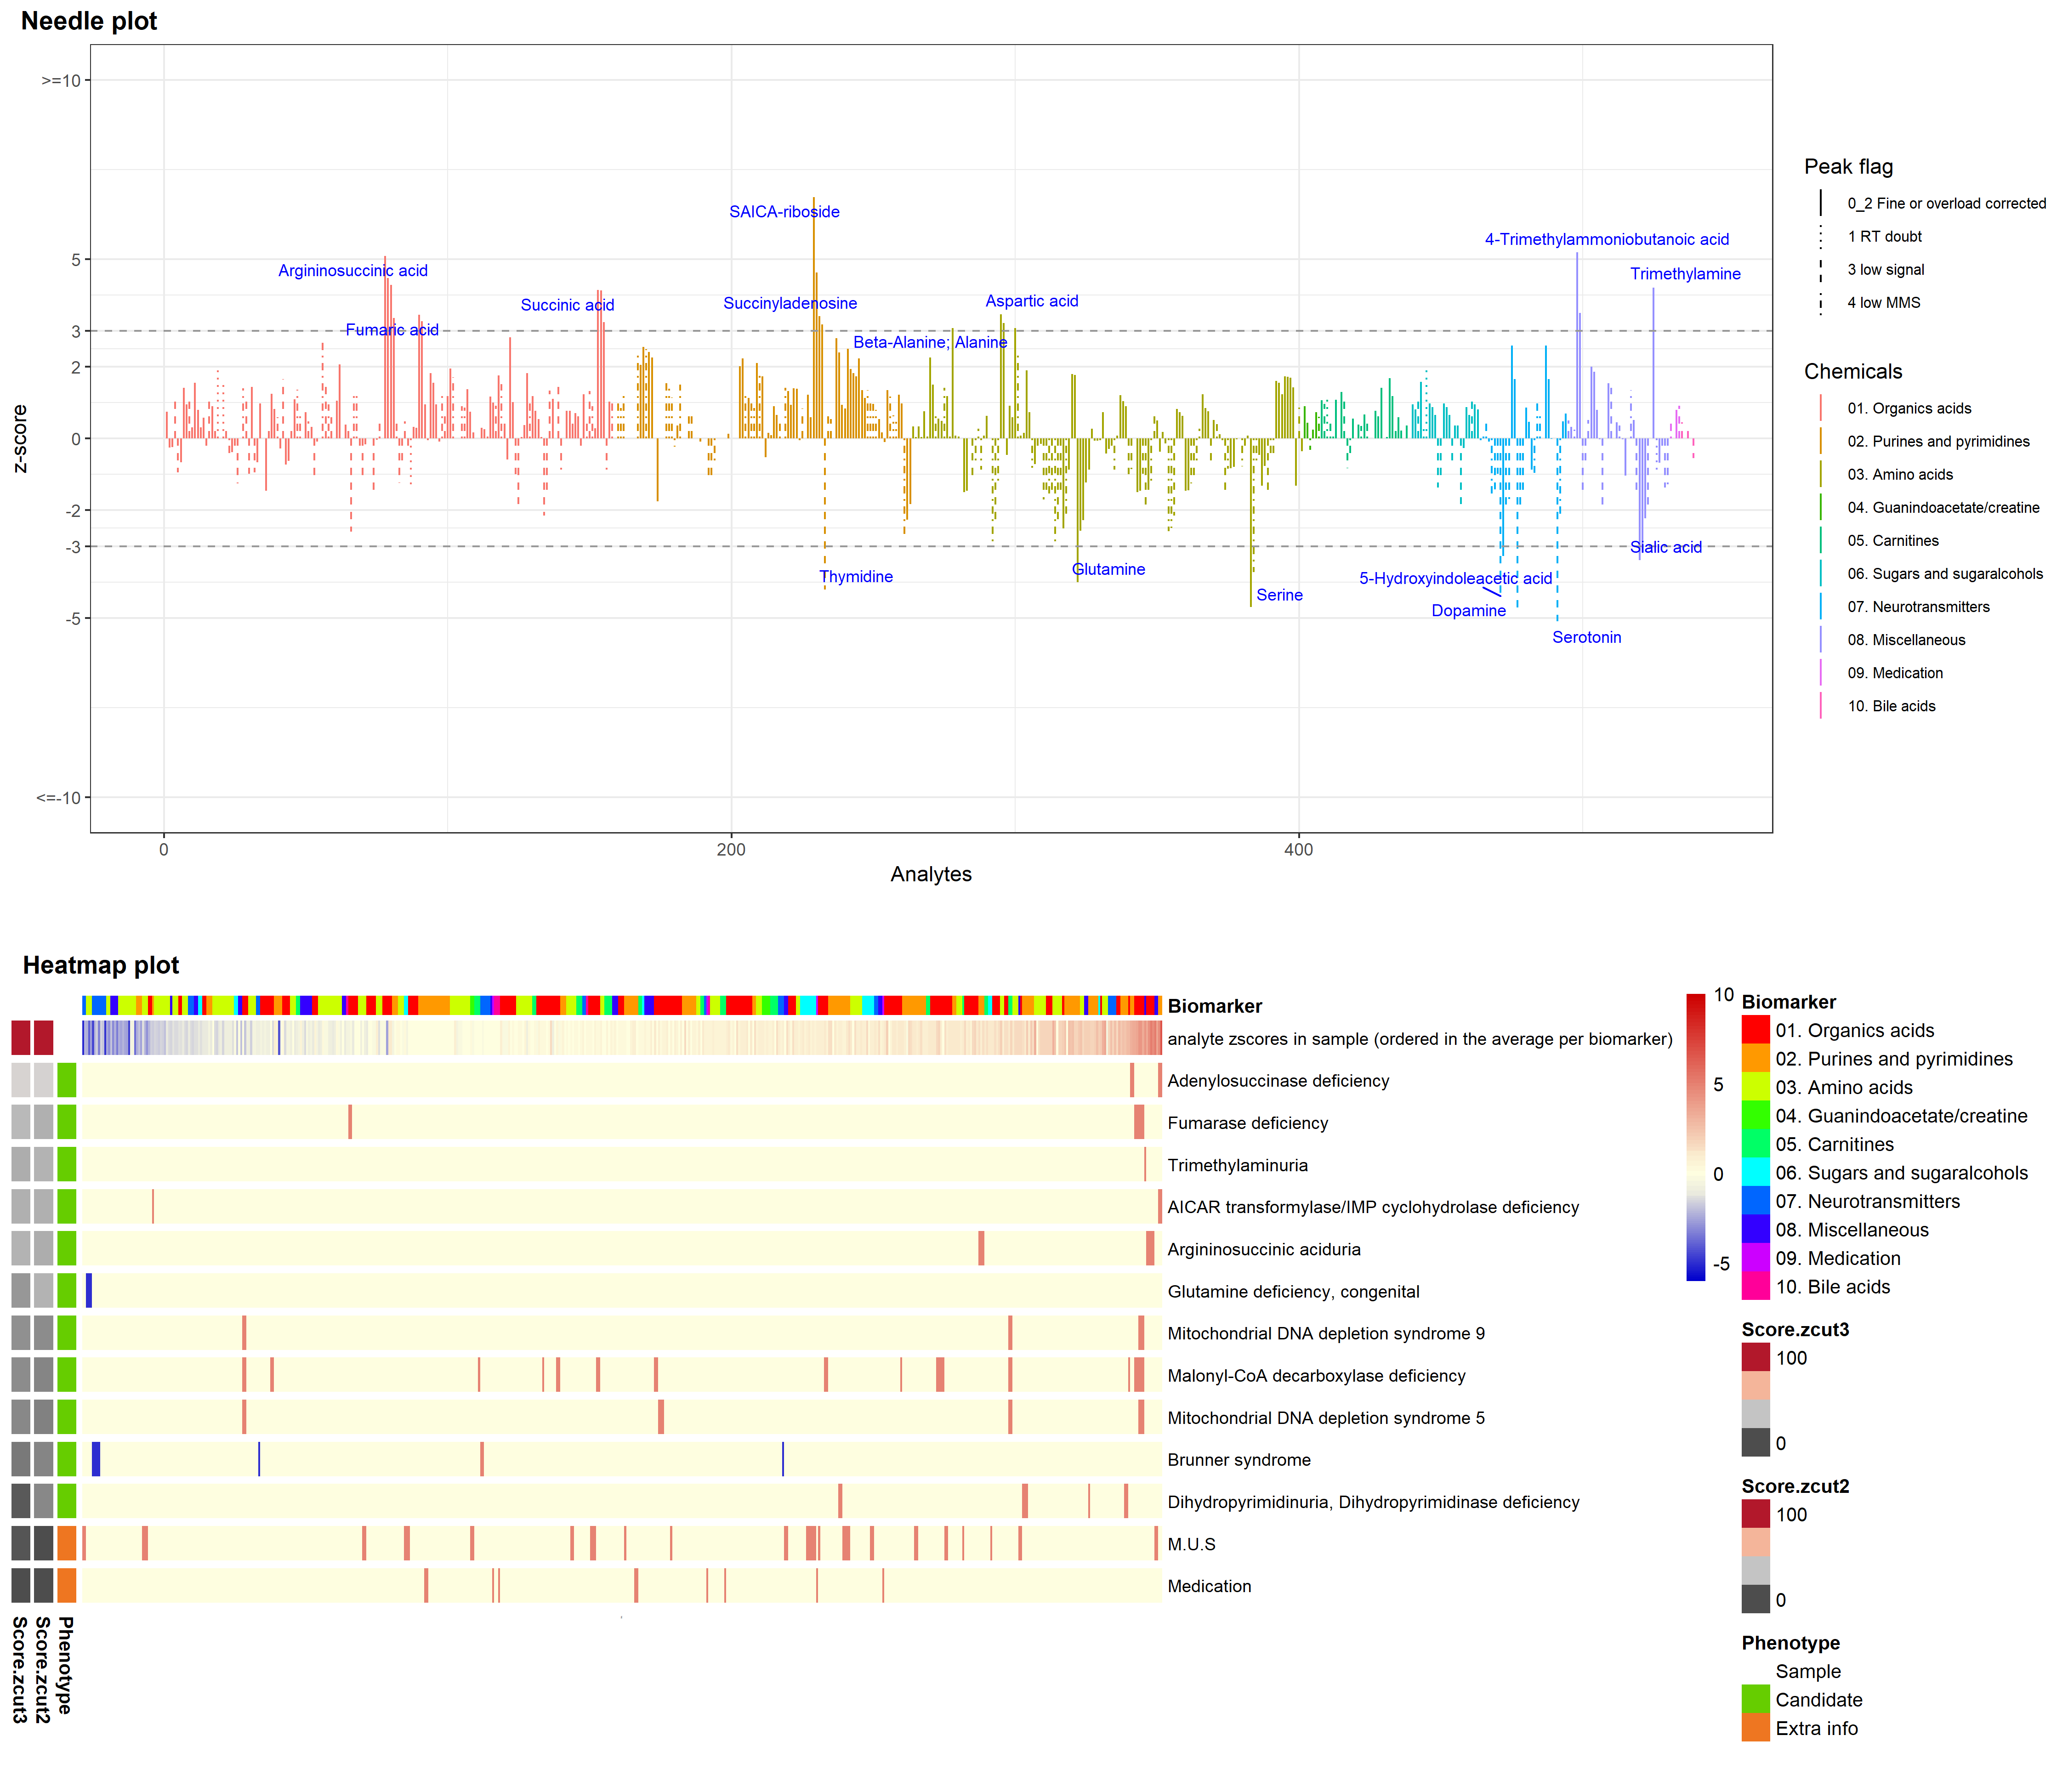Click the 'Argininosuccinic acid' peak label
The image size is (2068, 1792).
click(353, 271)
